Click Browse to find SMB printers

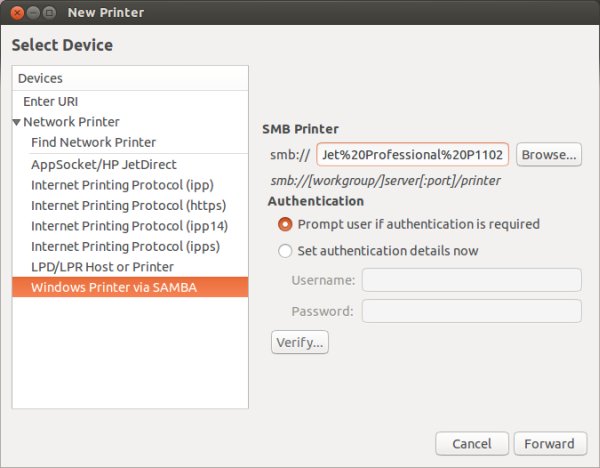click(550, 155)
